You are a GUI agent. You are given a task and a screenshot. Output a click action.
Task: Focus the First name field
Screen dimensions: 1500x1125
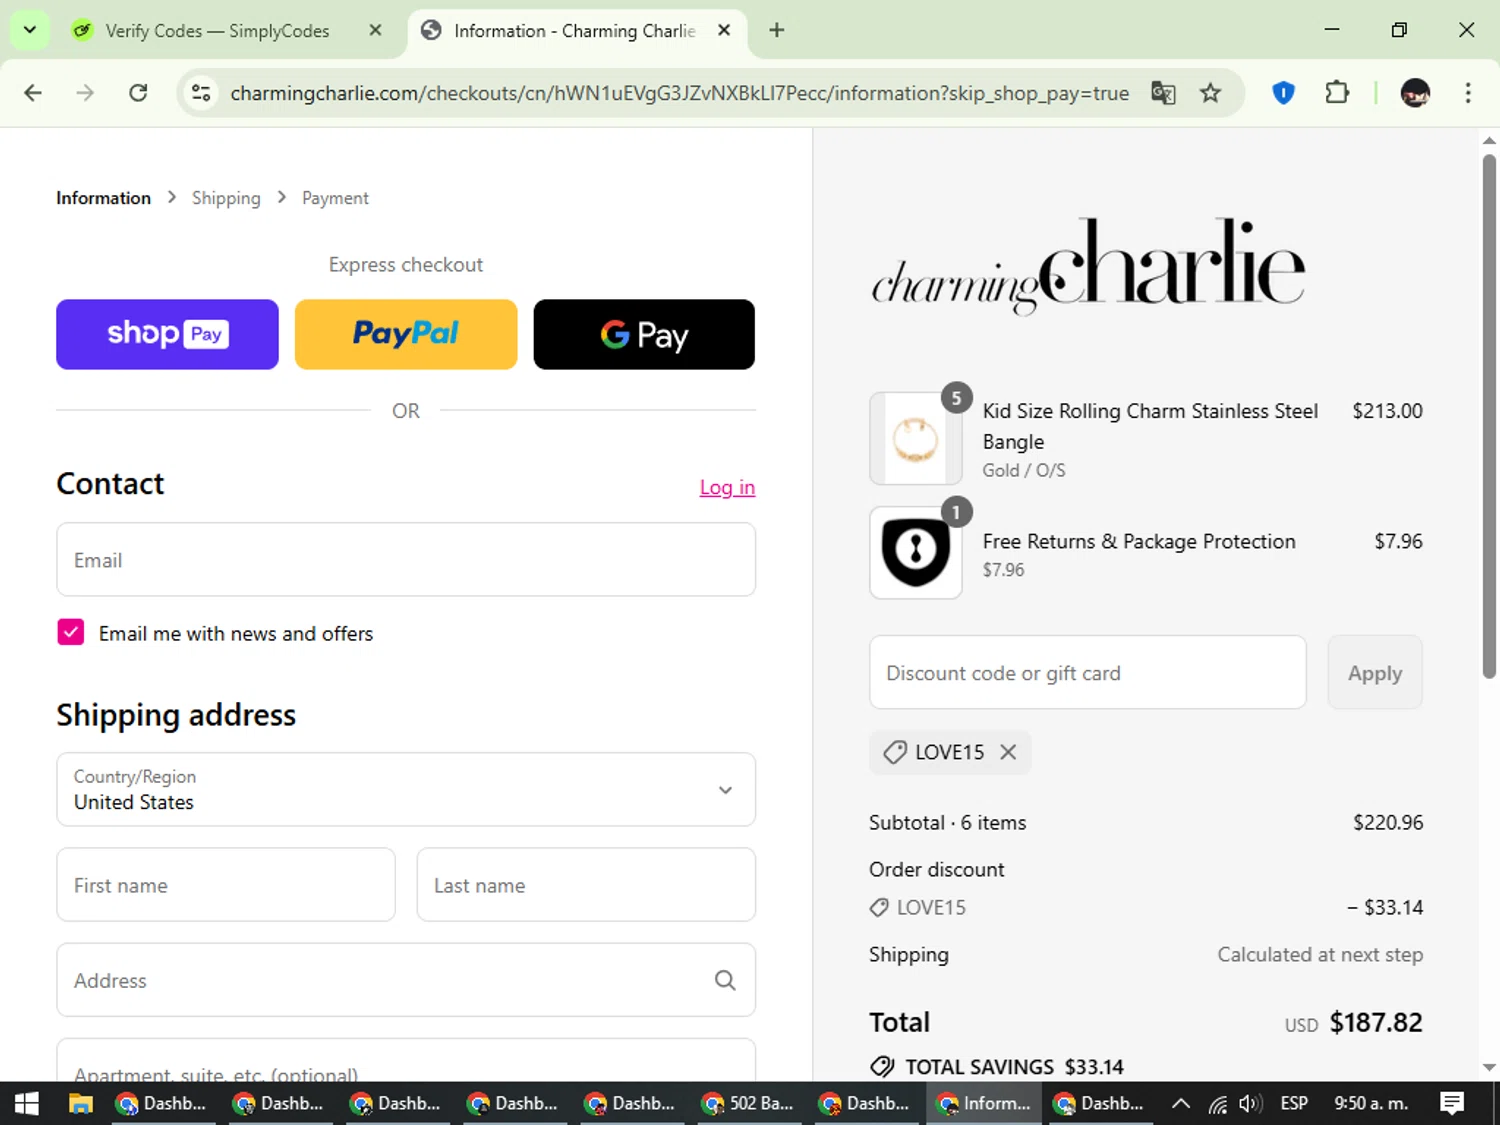coord(226,885)
